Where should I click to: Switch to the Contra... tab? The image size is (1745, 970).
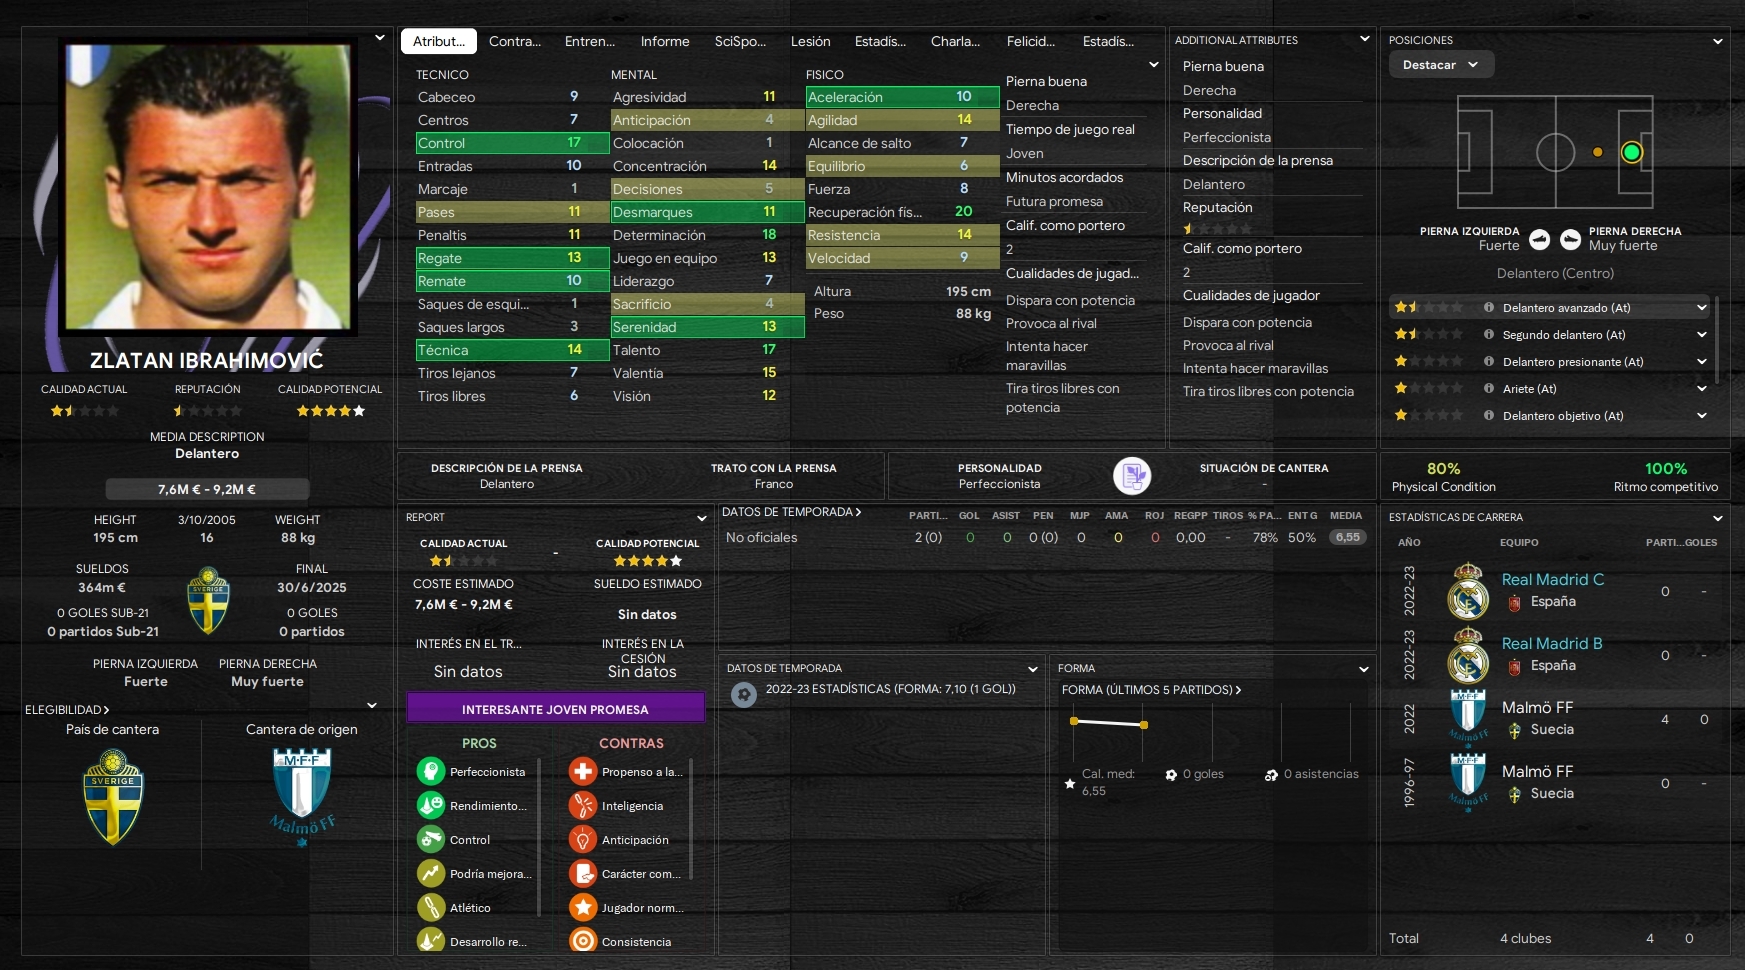(515, 41)
